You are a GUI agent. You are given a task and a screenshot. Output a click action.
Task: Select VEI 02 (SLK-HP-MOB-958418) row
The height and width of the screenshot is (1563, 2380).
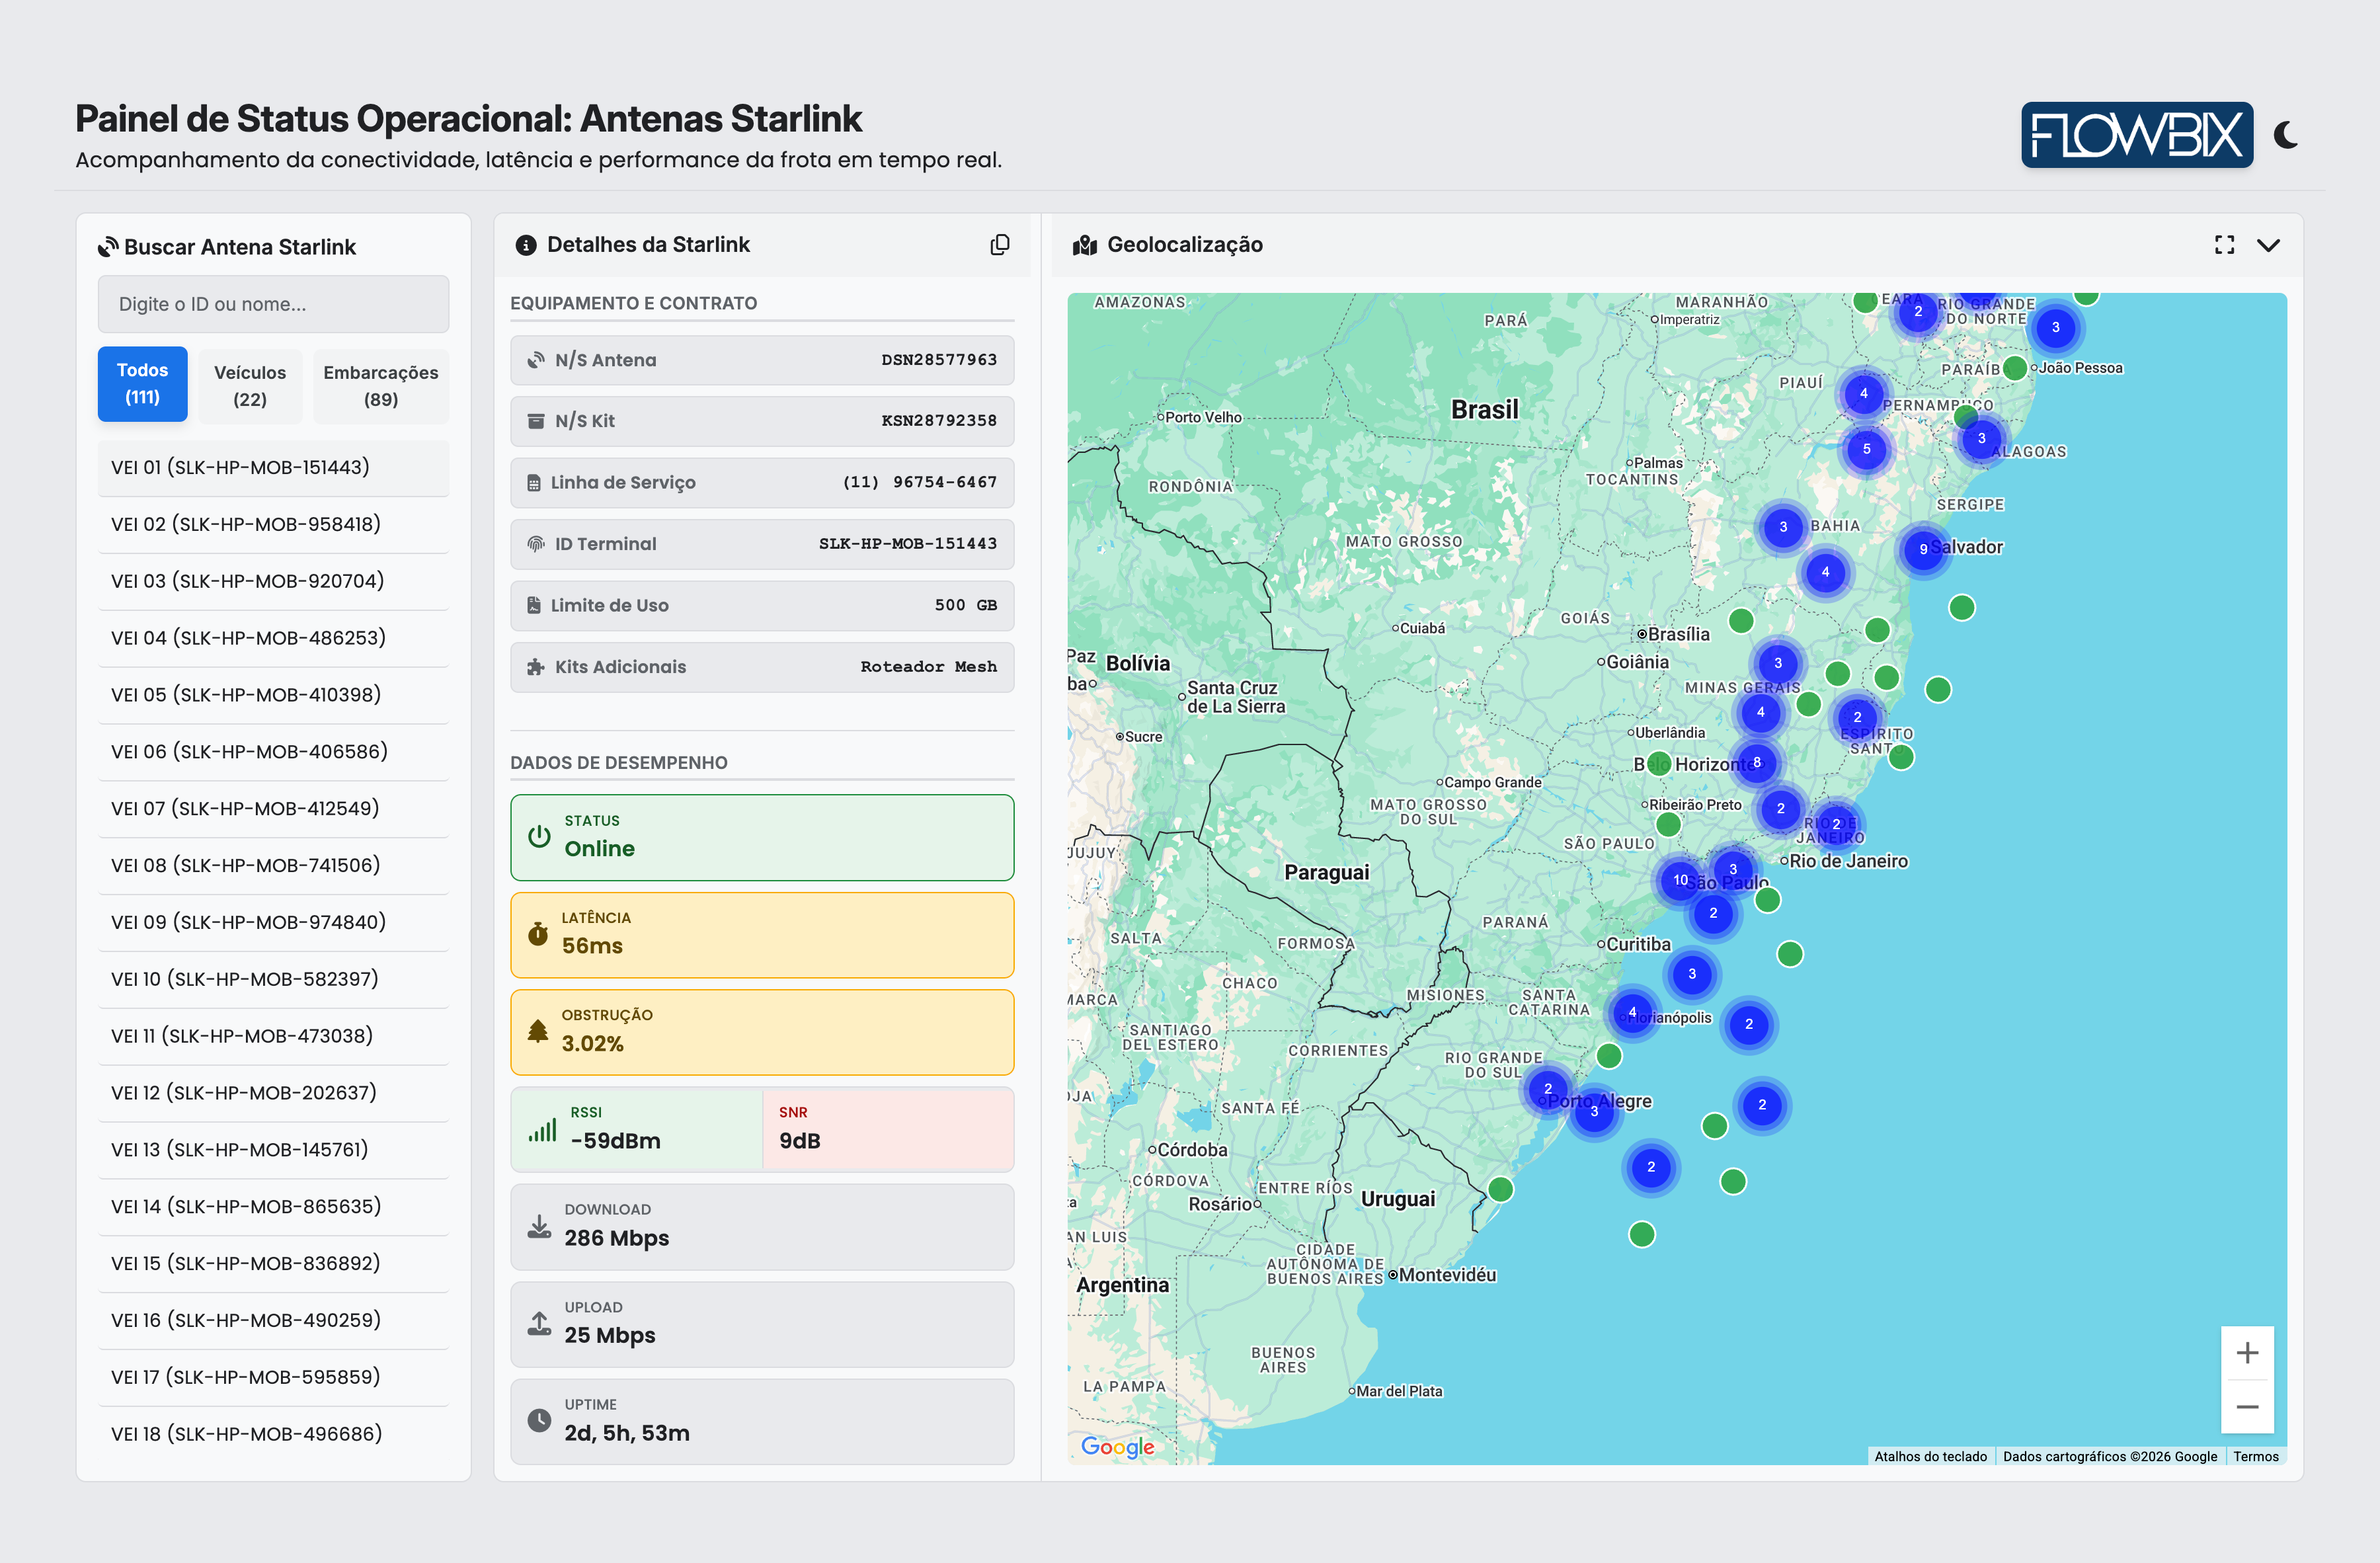pyautogui.click(x=273, y=525)
